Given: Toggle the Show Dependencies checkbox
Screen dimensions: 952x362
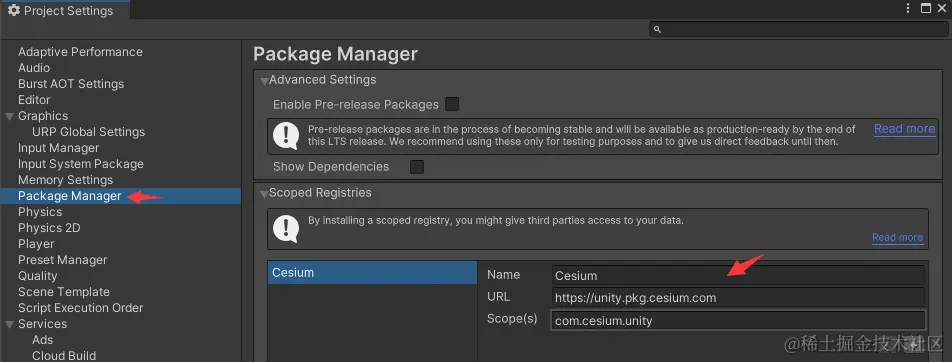Looking at the screenshot, I should [x=416, y=166].
